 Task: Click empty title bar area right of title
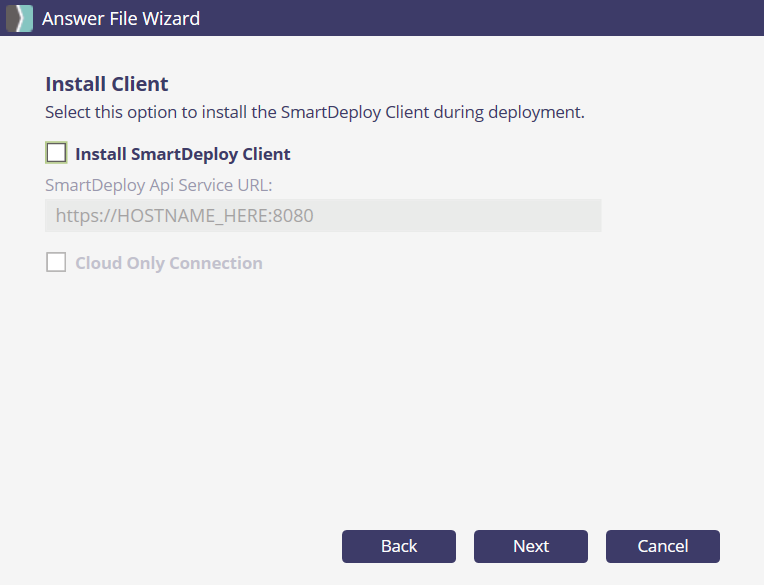[x=480, y=18]
